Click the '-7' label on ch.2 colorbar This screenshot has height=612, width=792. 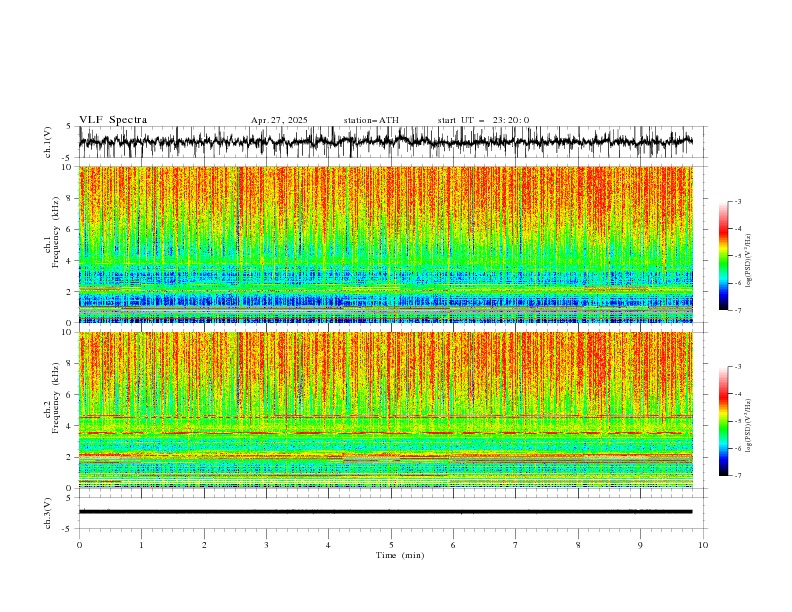pyautogui.click(x=737, y=475)
